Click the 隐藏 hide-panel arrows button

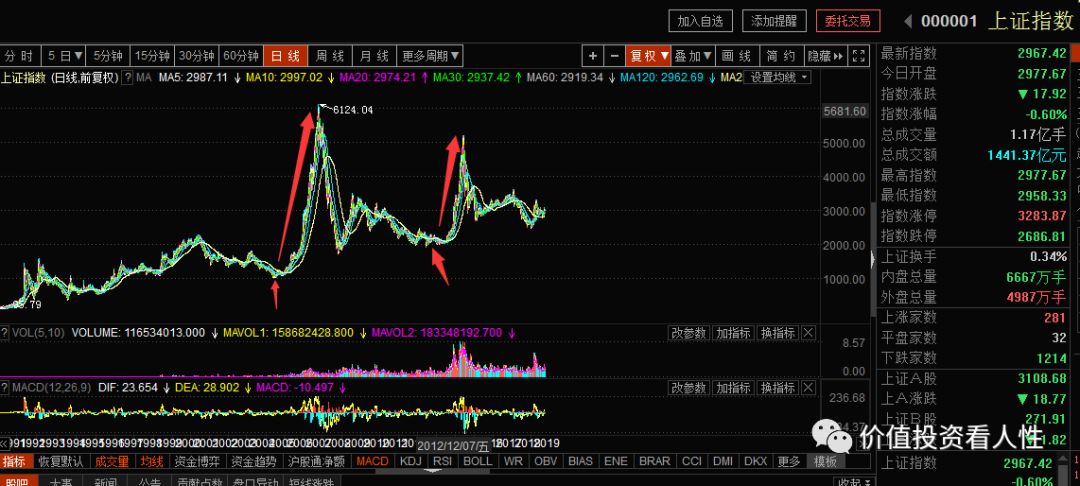point(824,56)
